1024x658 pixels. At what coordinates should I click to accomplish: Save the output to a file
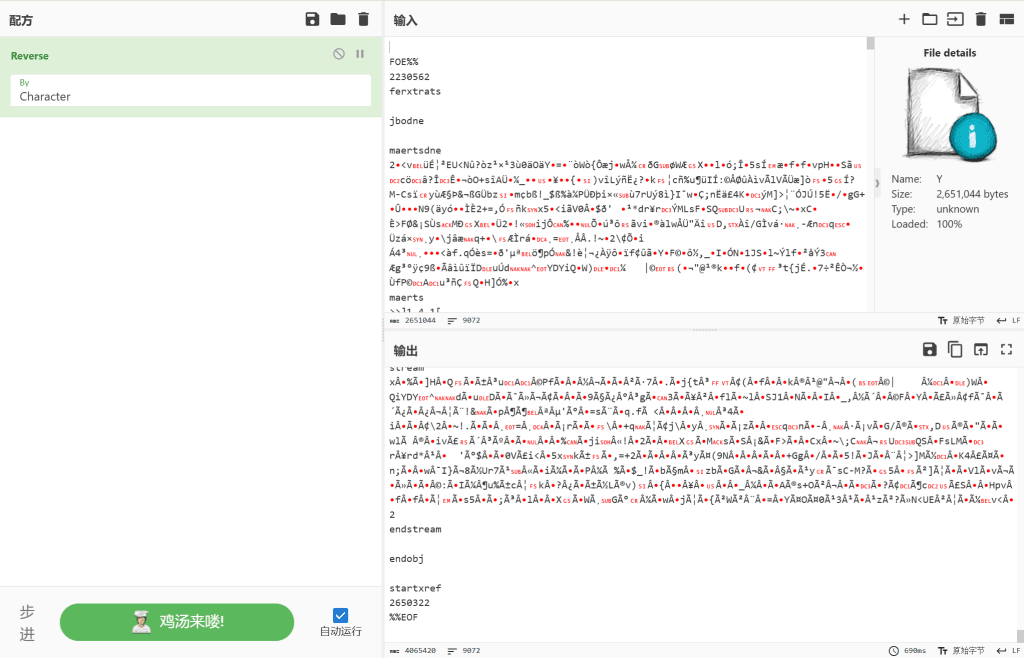[929, 349]
